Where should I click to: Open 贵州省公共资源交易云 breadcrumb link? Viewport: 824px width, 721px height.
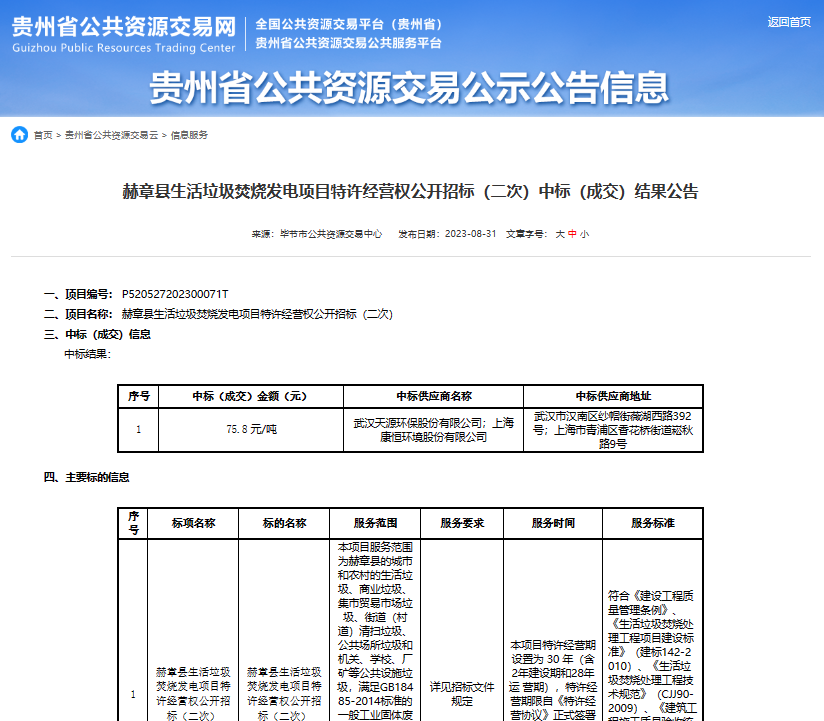point(111,135)
